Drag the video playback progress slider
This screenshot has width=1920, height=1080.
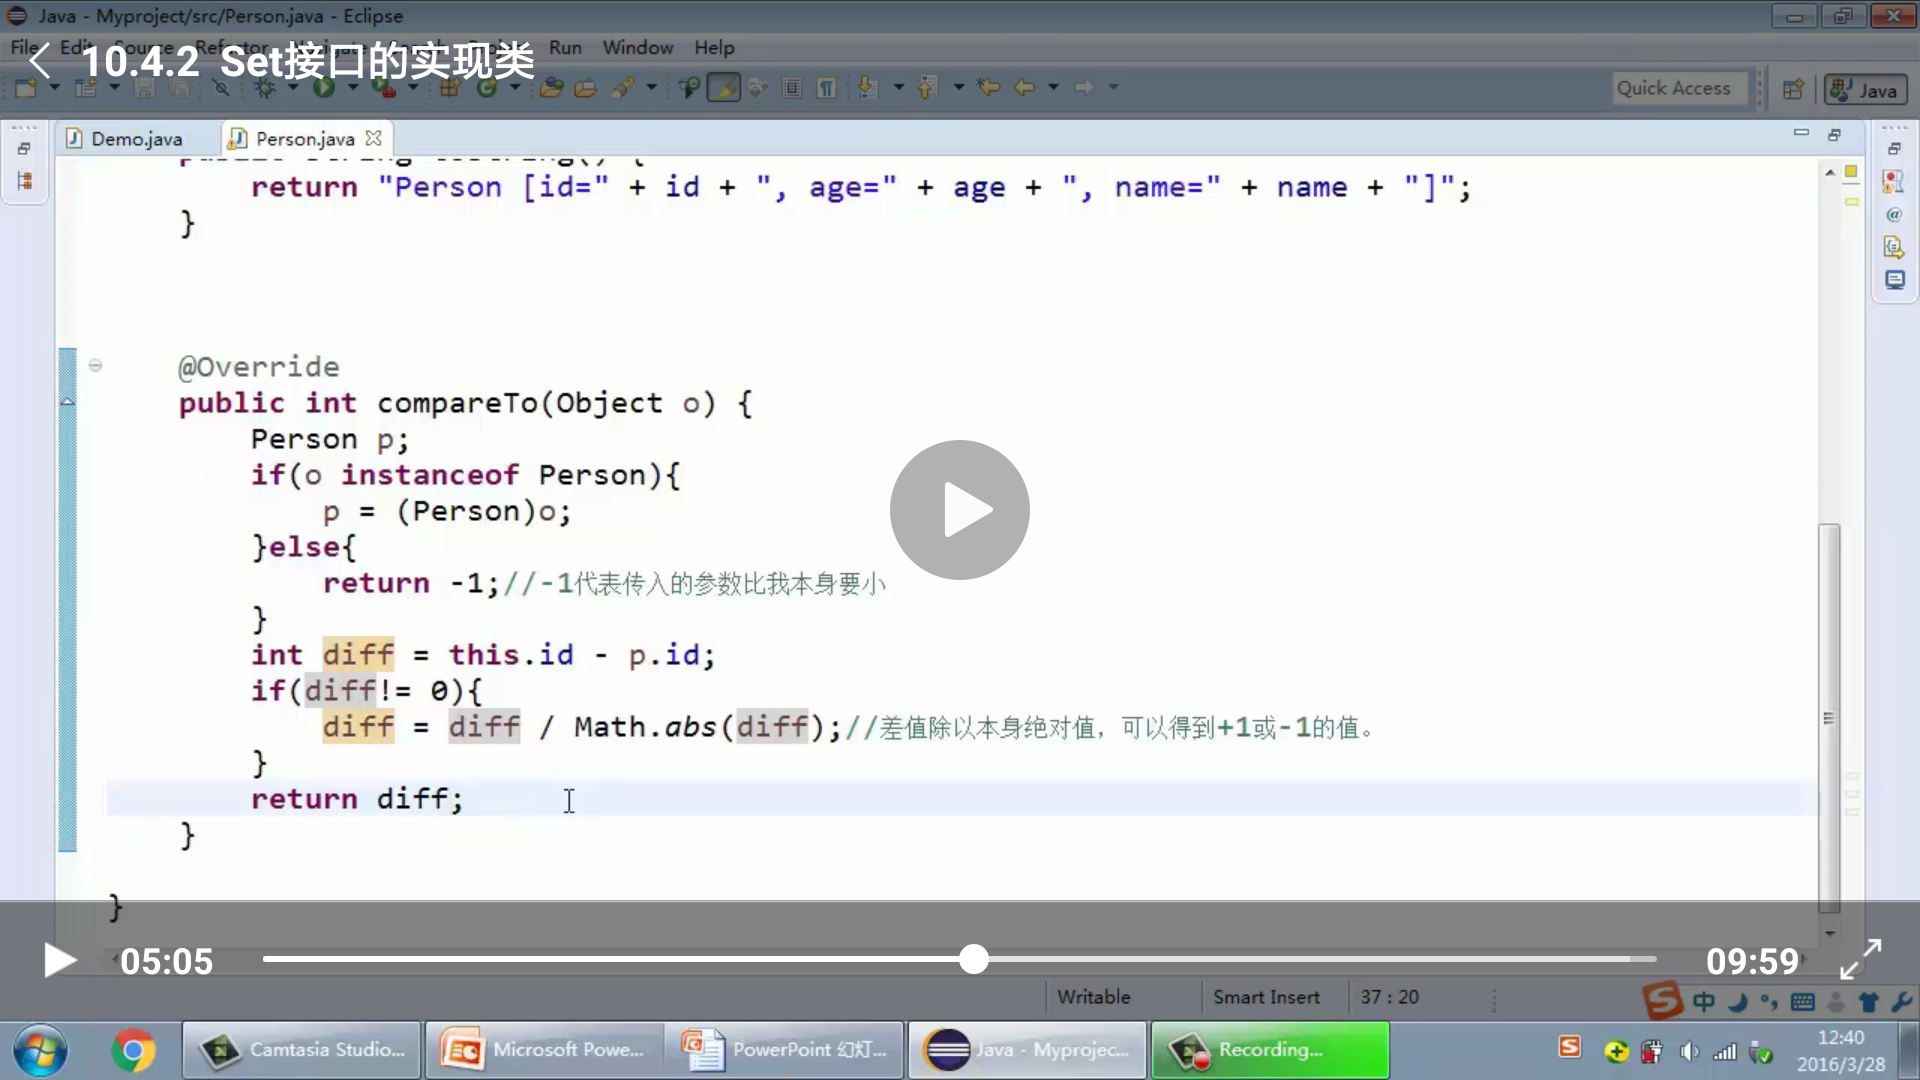point(976,961)
